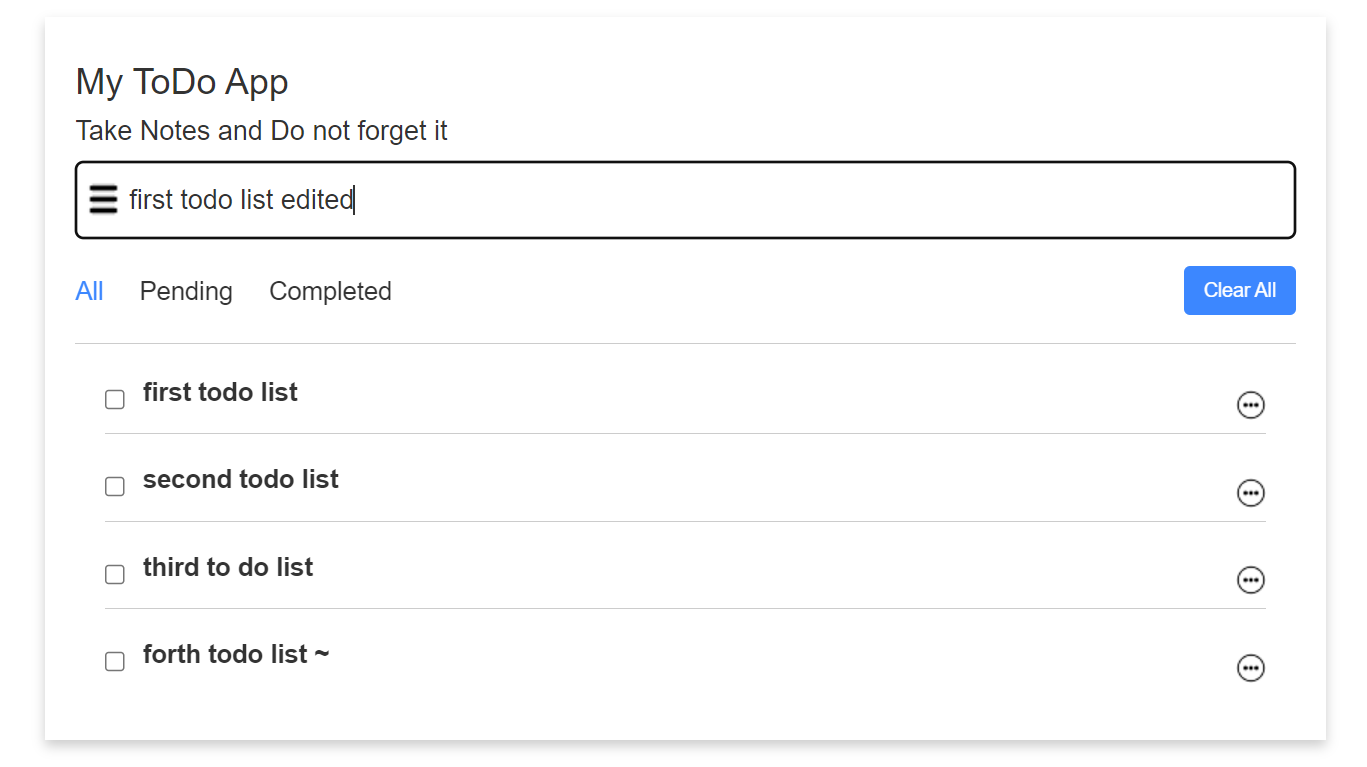Switch to the Pending filter tab
This screenshot has height=767, width=1367.
[186, 291]
